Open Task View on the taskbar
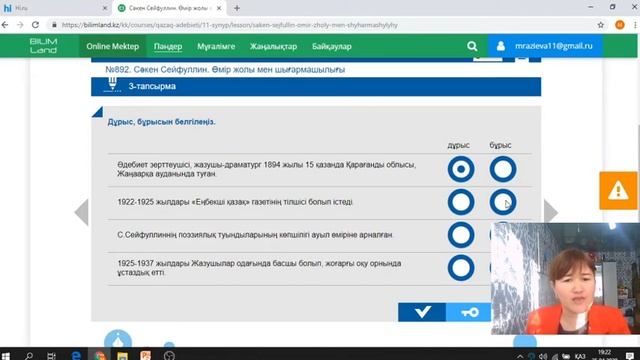 pos(51,356)
